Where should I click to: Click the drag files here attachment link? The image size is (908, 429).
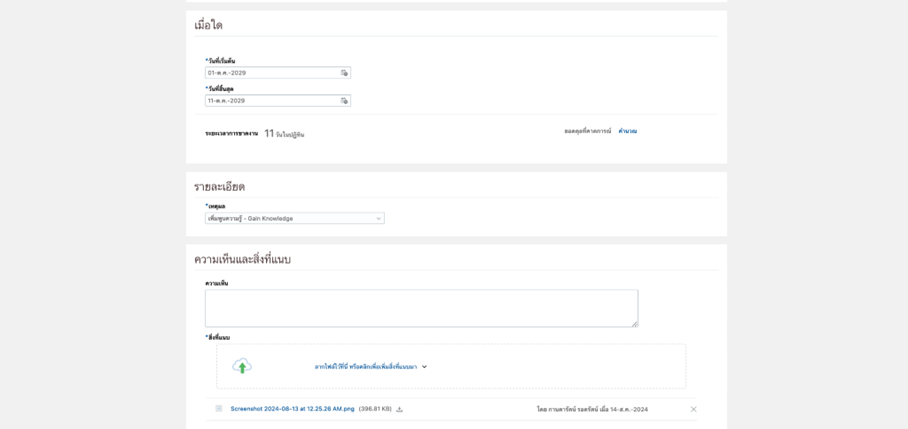(x=365, y=367)
